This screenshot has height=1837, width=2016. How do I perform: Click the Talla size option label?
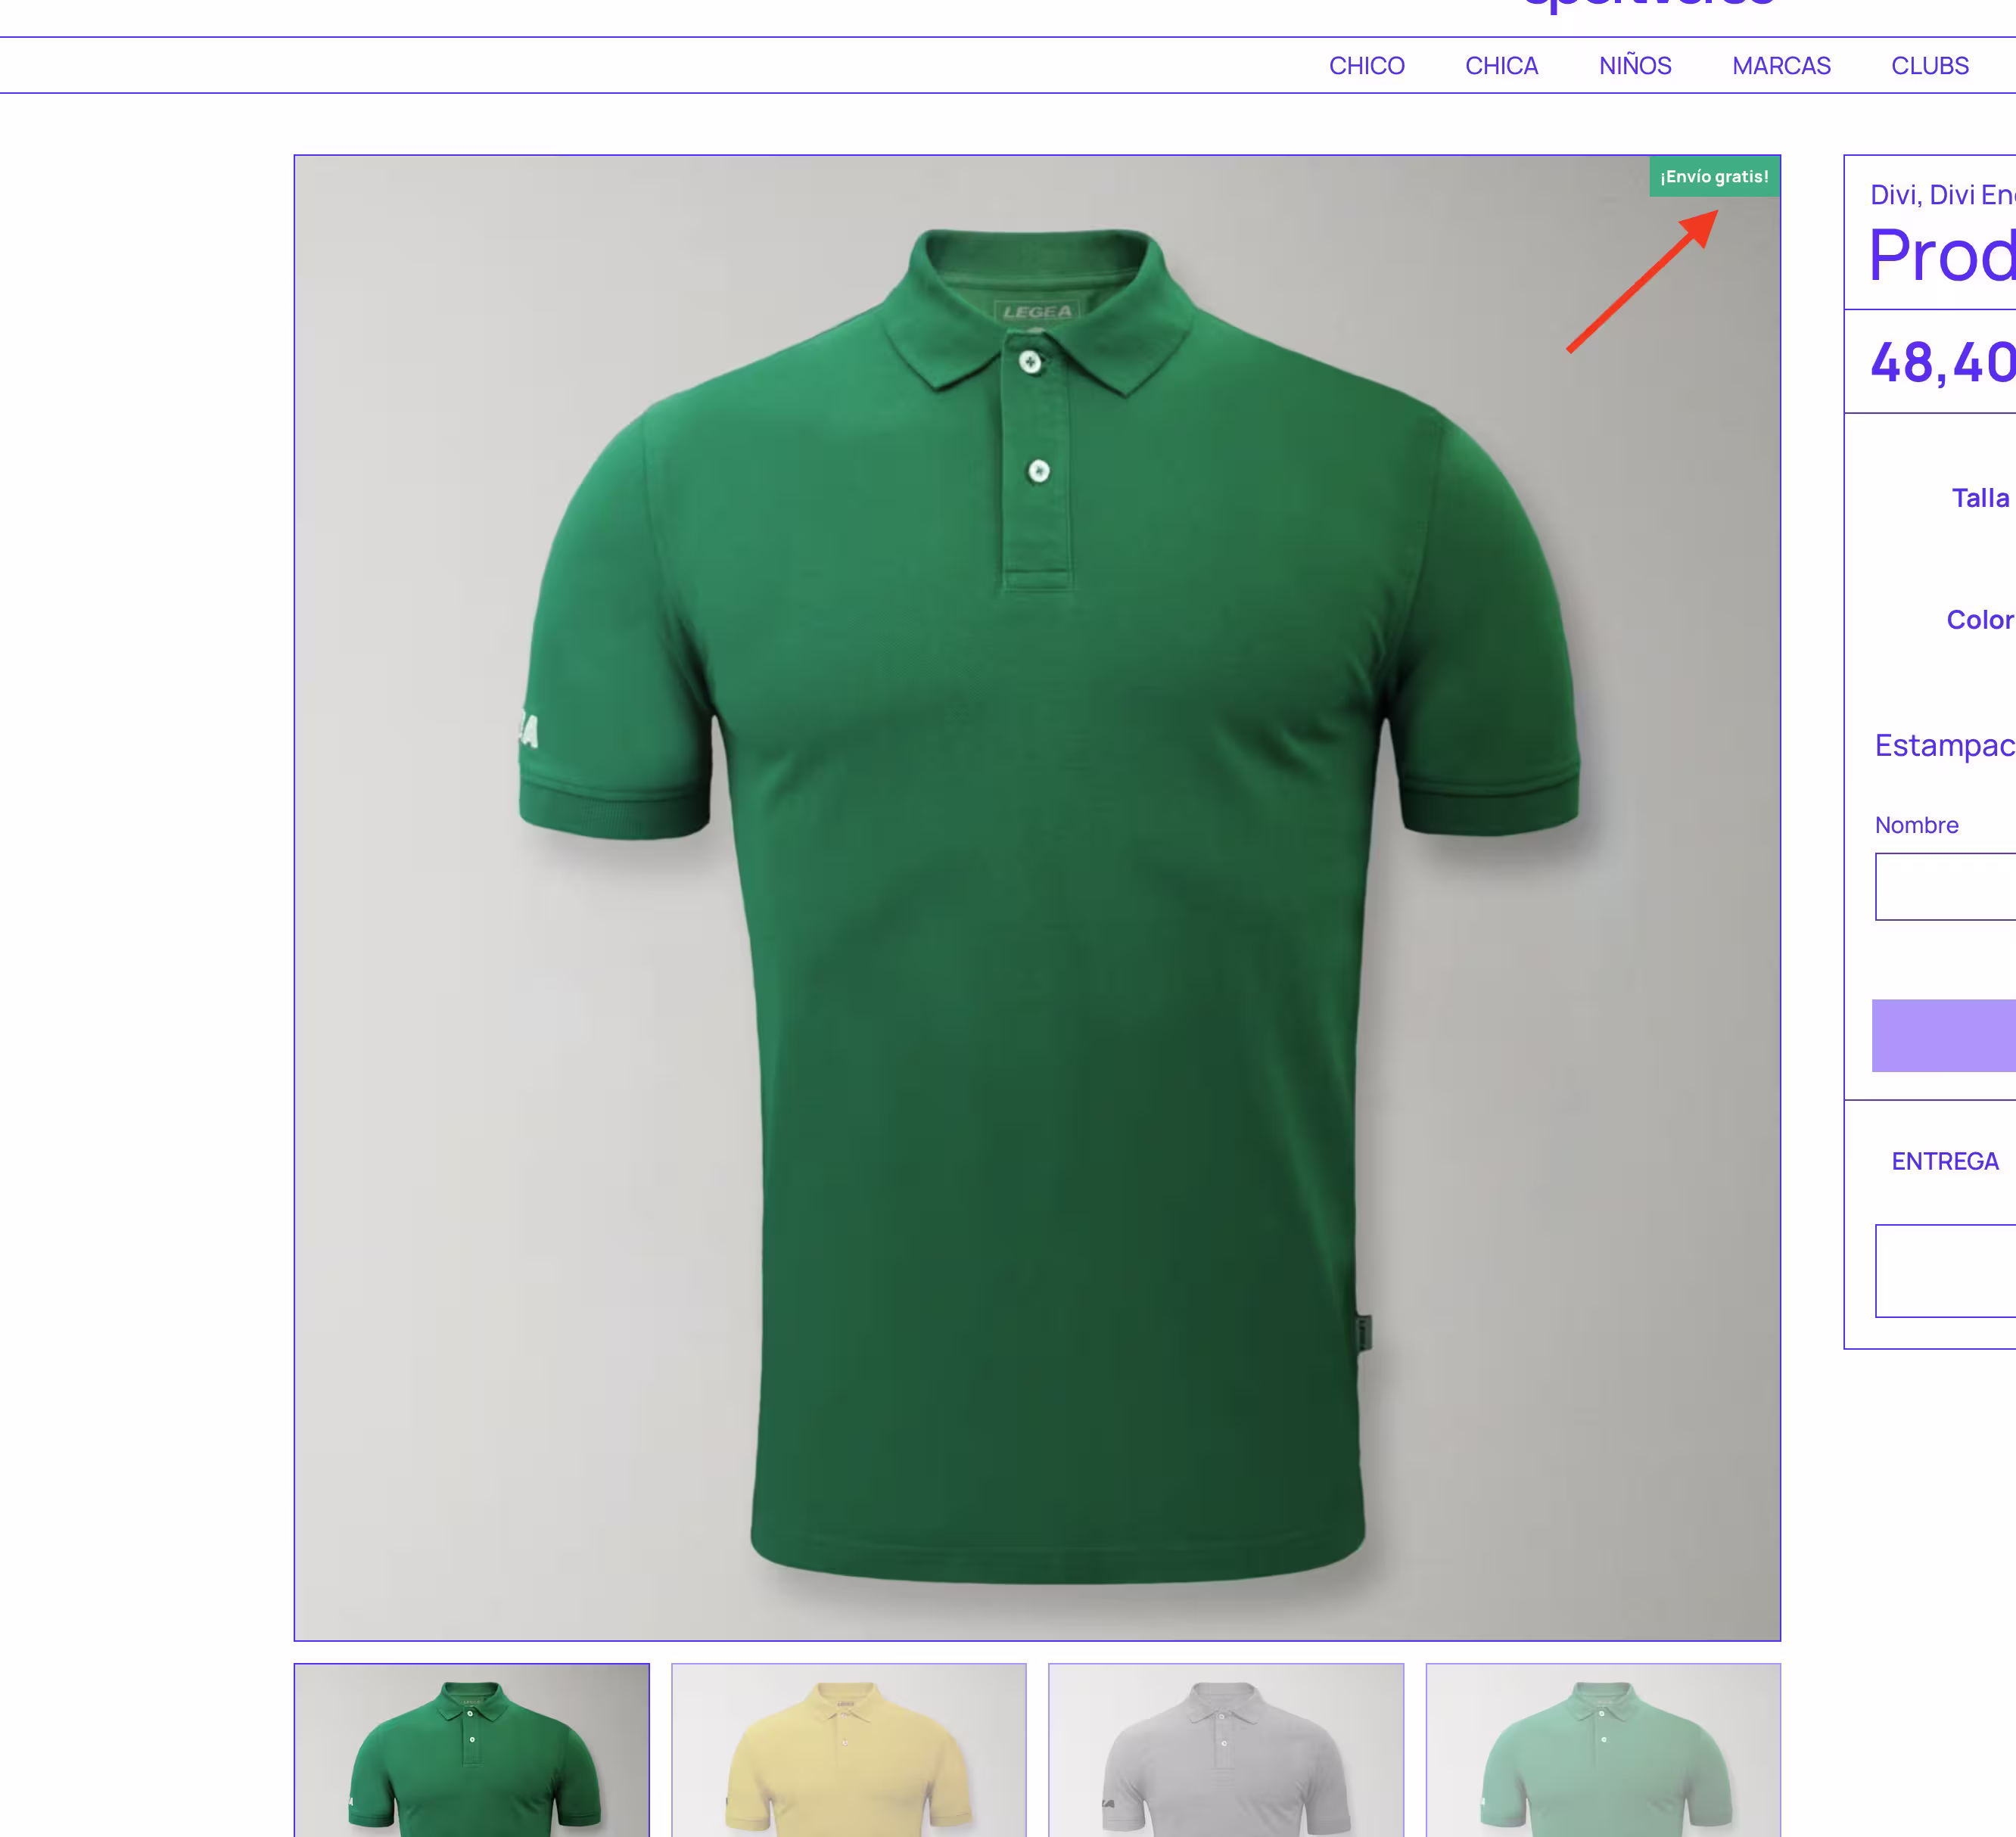tap(1979, 498)
